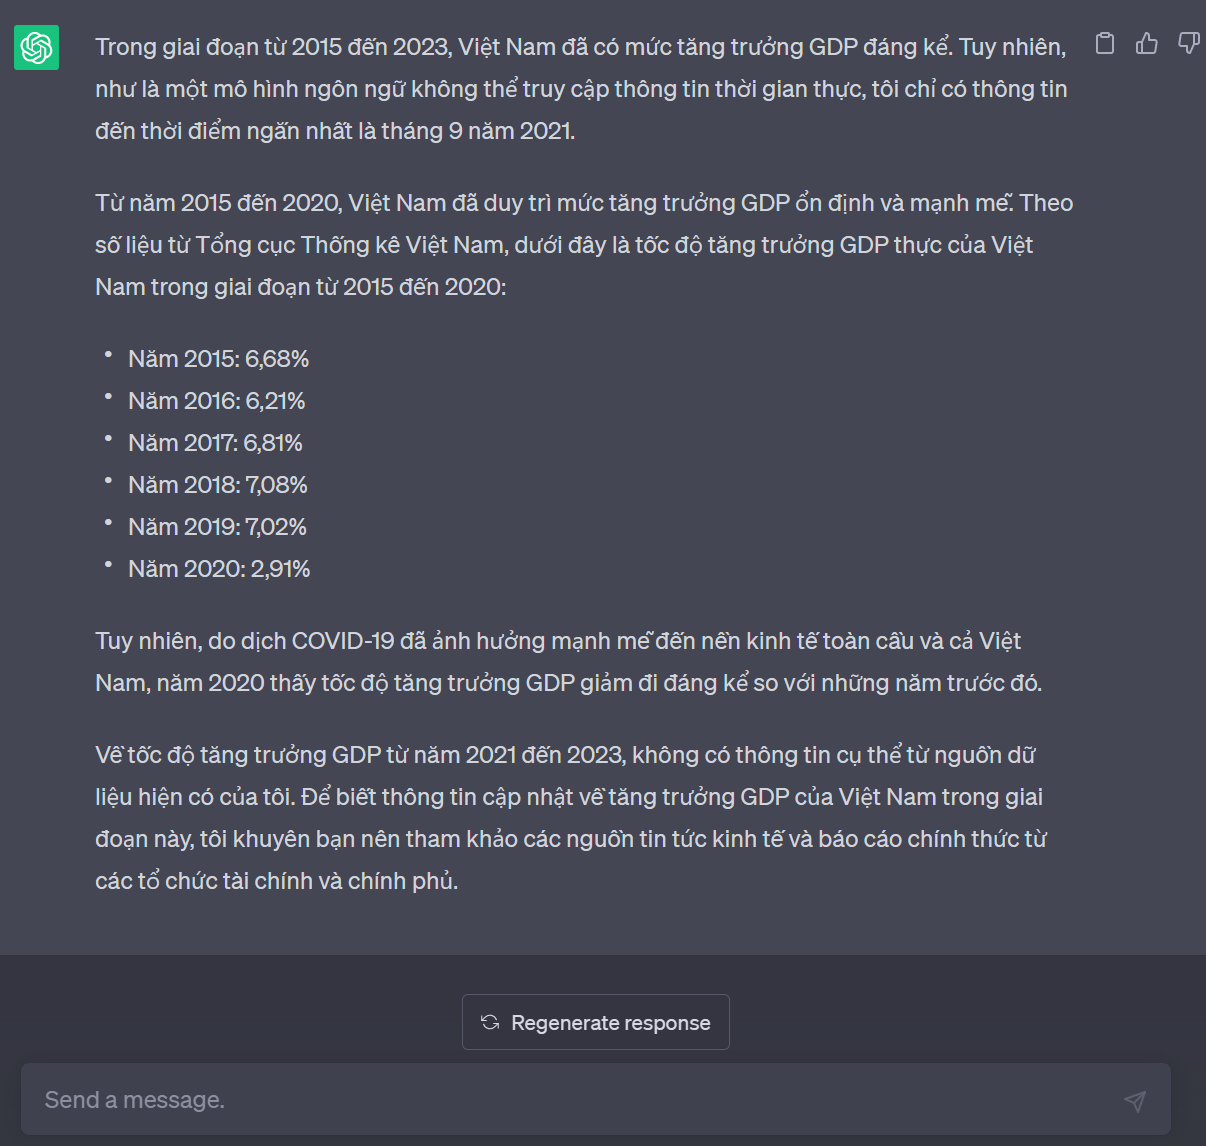
Task: Click the Regenerate response button label
Action: click(x=610, y=1023)
